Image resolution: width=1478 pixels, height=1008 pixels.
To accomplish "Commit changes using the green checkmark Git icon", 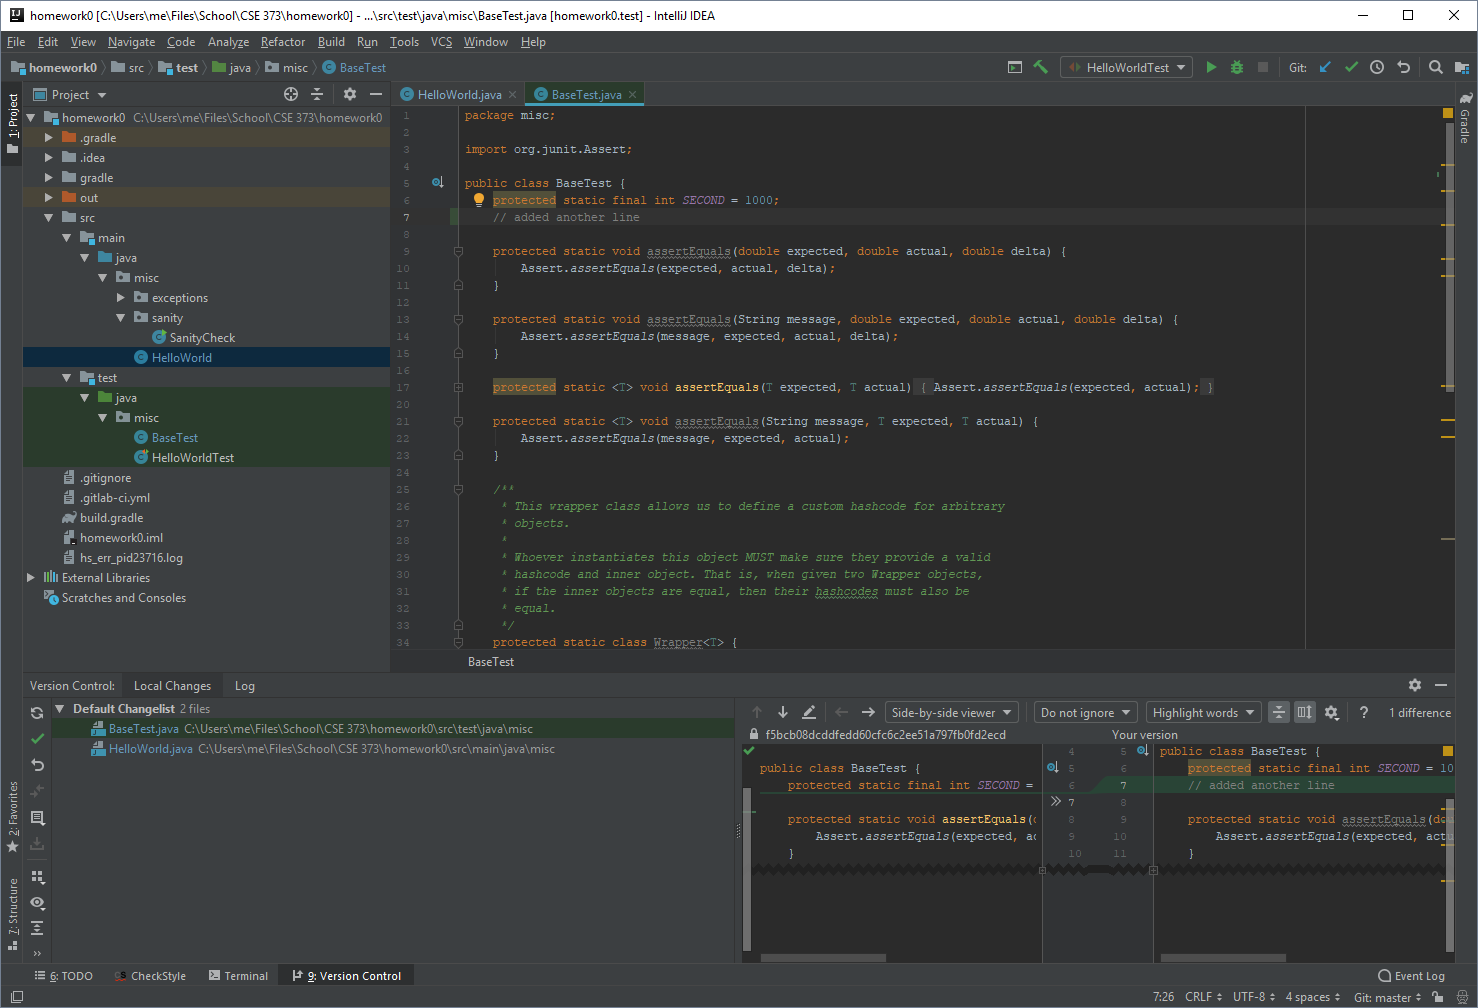I will (1351, 67).
